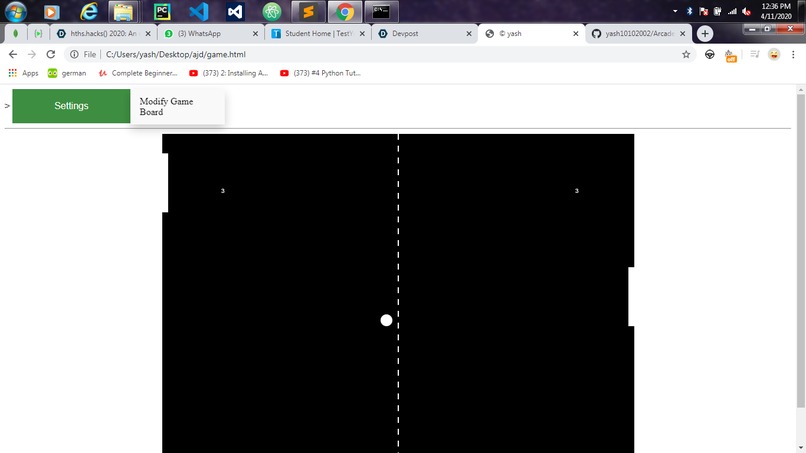The width and height of the screenshot is (806, 453).
Task: Close the Student Home tab
Action: point(362,33)
